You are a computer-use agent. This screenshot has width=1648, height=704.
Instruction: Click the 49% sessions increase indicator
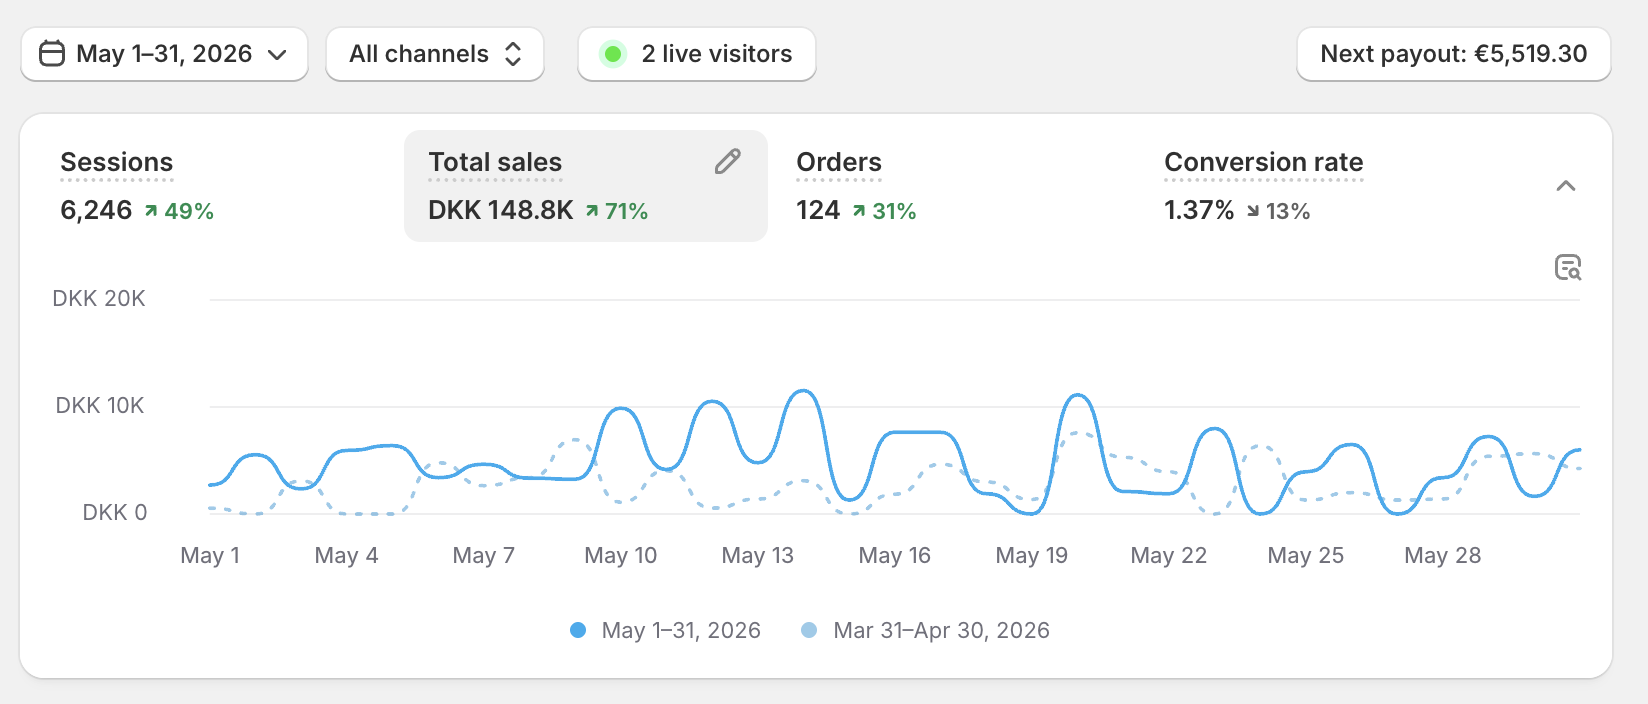[x=179, y=211]
